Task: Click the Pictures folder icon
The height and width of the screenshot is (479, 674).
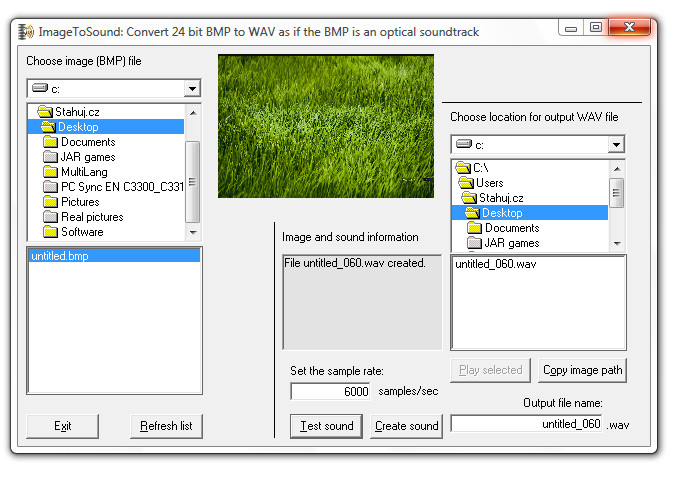Action: point(50,202)
